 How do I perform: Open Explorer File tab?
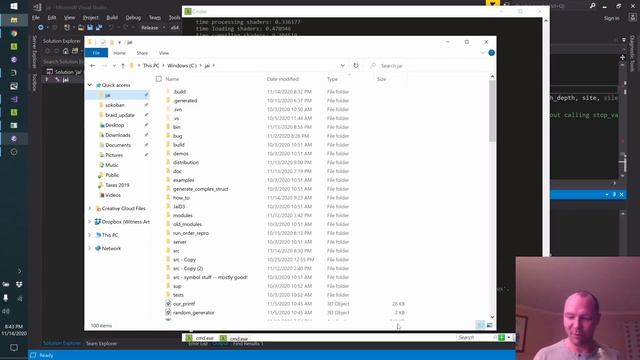(96, 53)
